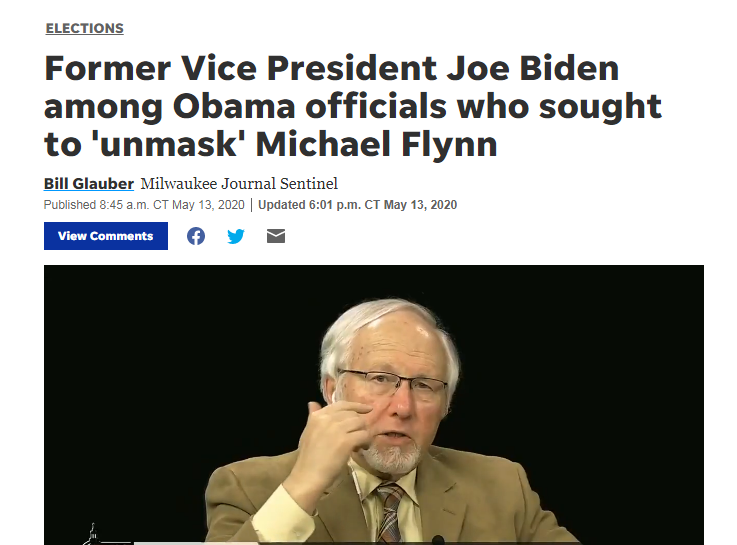Click the Published 8:45 a.m. timestamp
737x545 pixels.
[144, 205]
